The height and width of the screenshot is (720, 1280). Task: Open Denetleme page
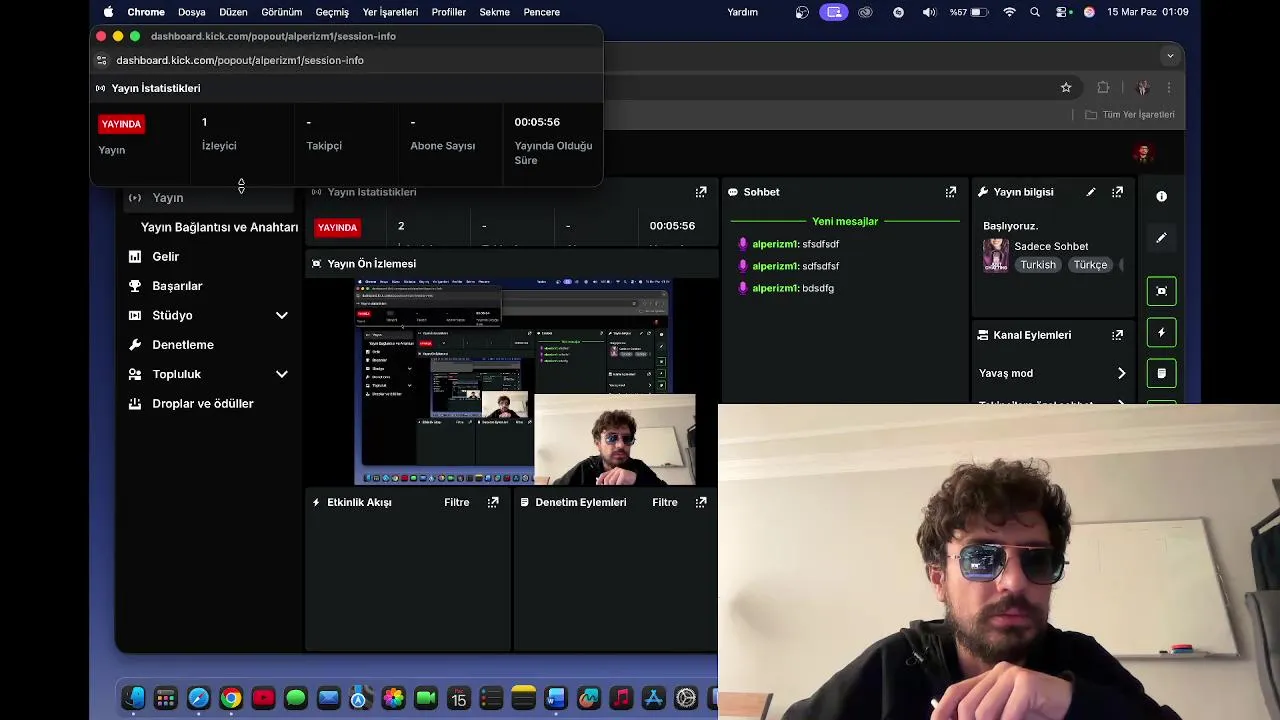point(183,345)
